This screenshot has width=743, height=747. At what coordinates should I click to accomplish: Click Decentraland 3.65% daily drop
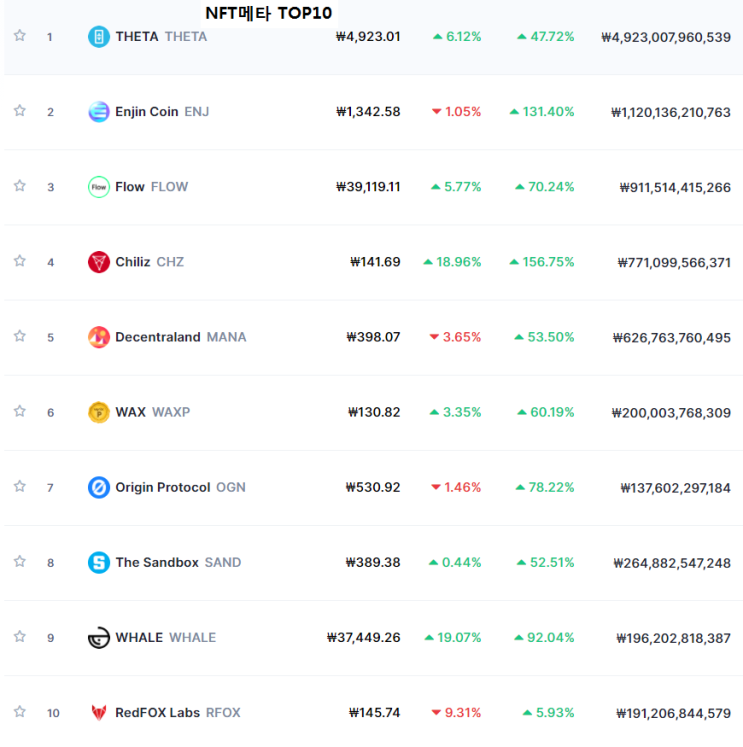[x=455, y=337]
